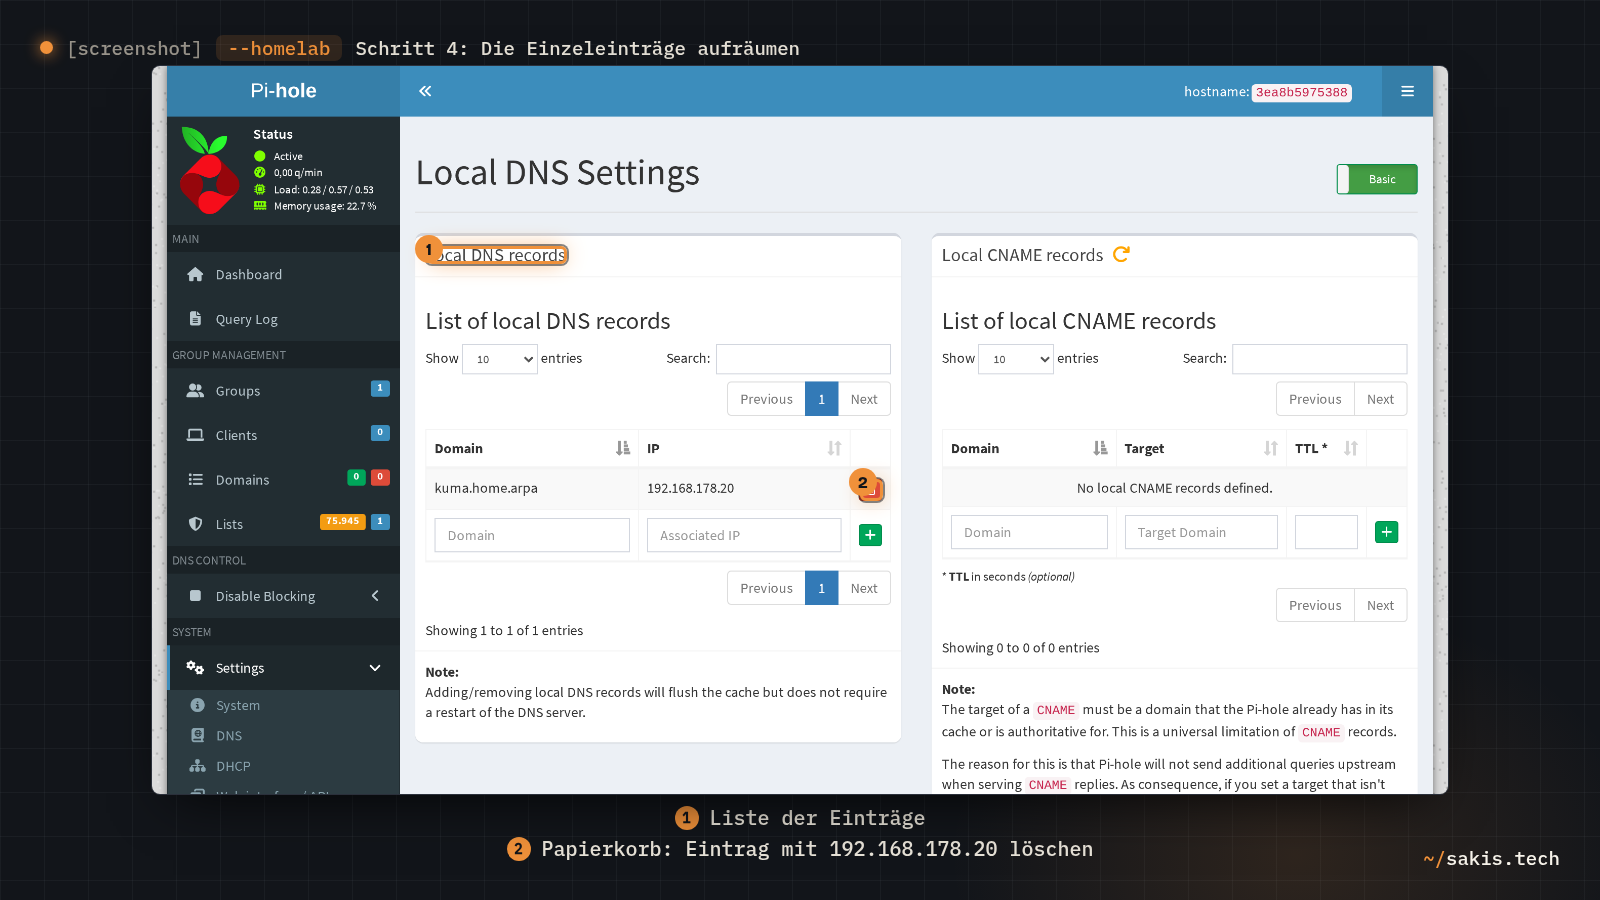The image size is (1600, 900).
Task: Click the Domains list icon
Action: pyautogui.click(x=195, y=480)
